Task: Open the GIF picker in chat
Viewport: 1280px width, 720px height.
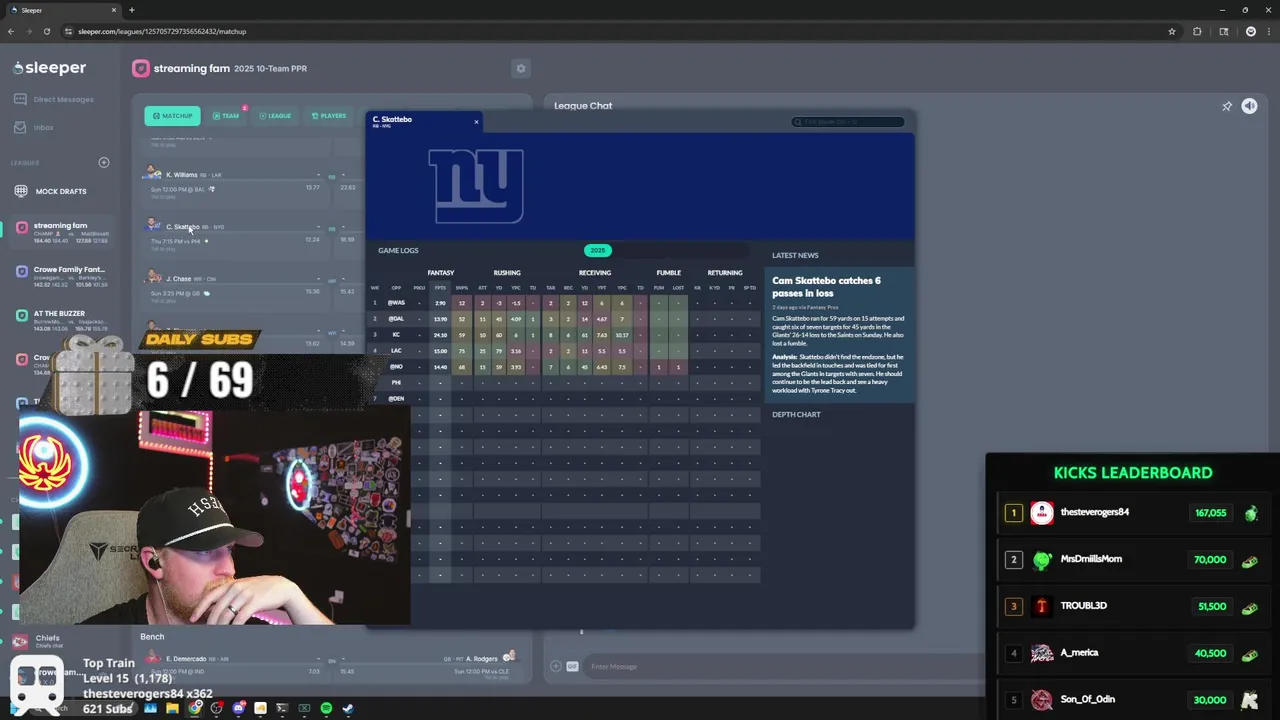Action: (572, 667)
